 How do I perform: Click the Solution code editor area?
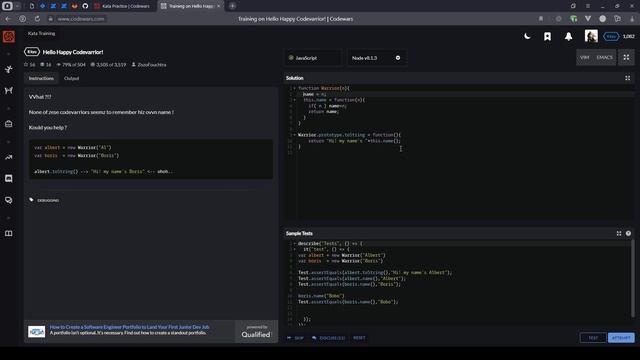pos(459,153)
